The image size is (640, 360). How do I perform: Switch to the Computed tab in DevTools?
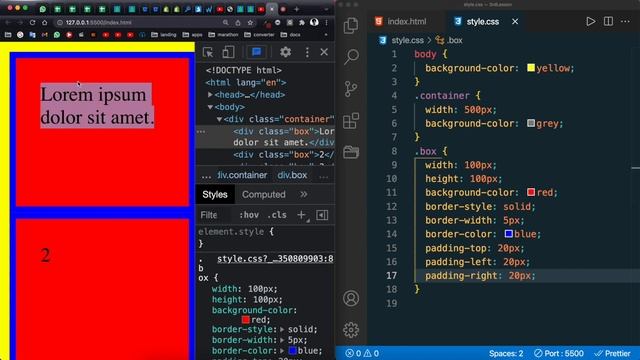tap(264, 194)
